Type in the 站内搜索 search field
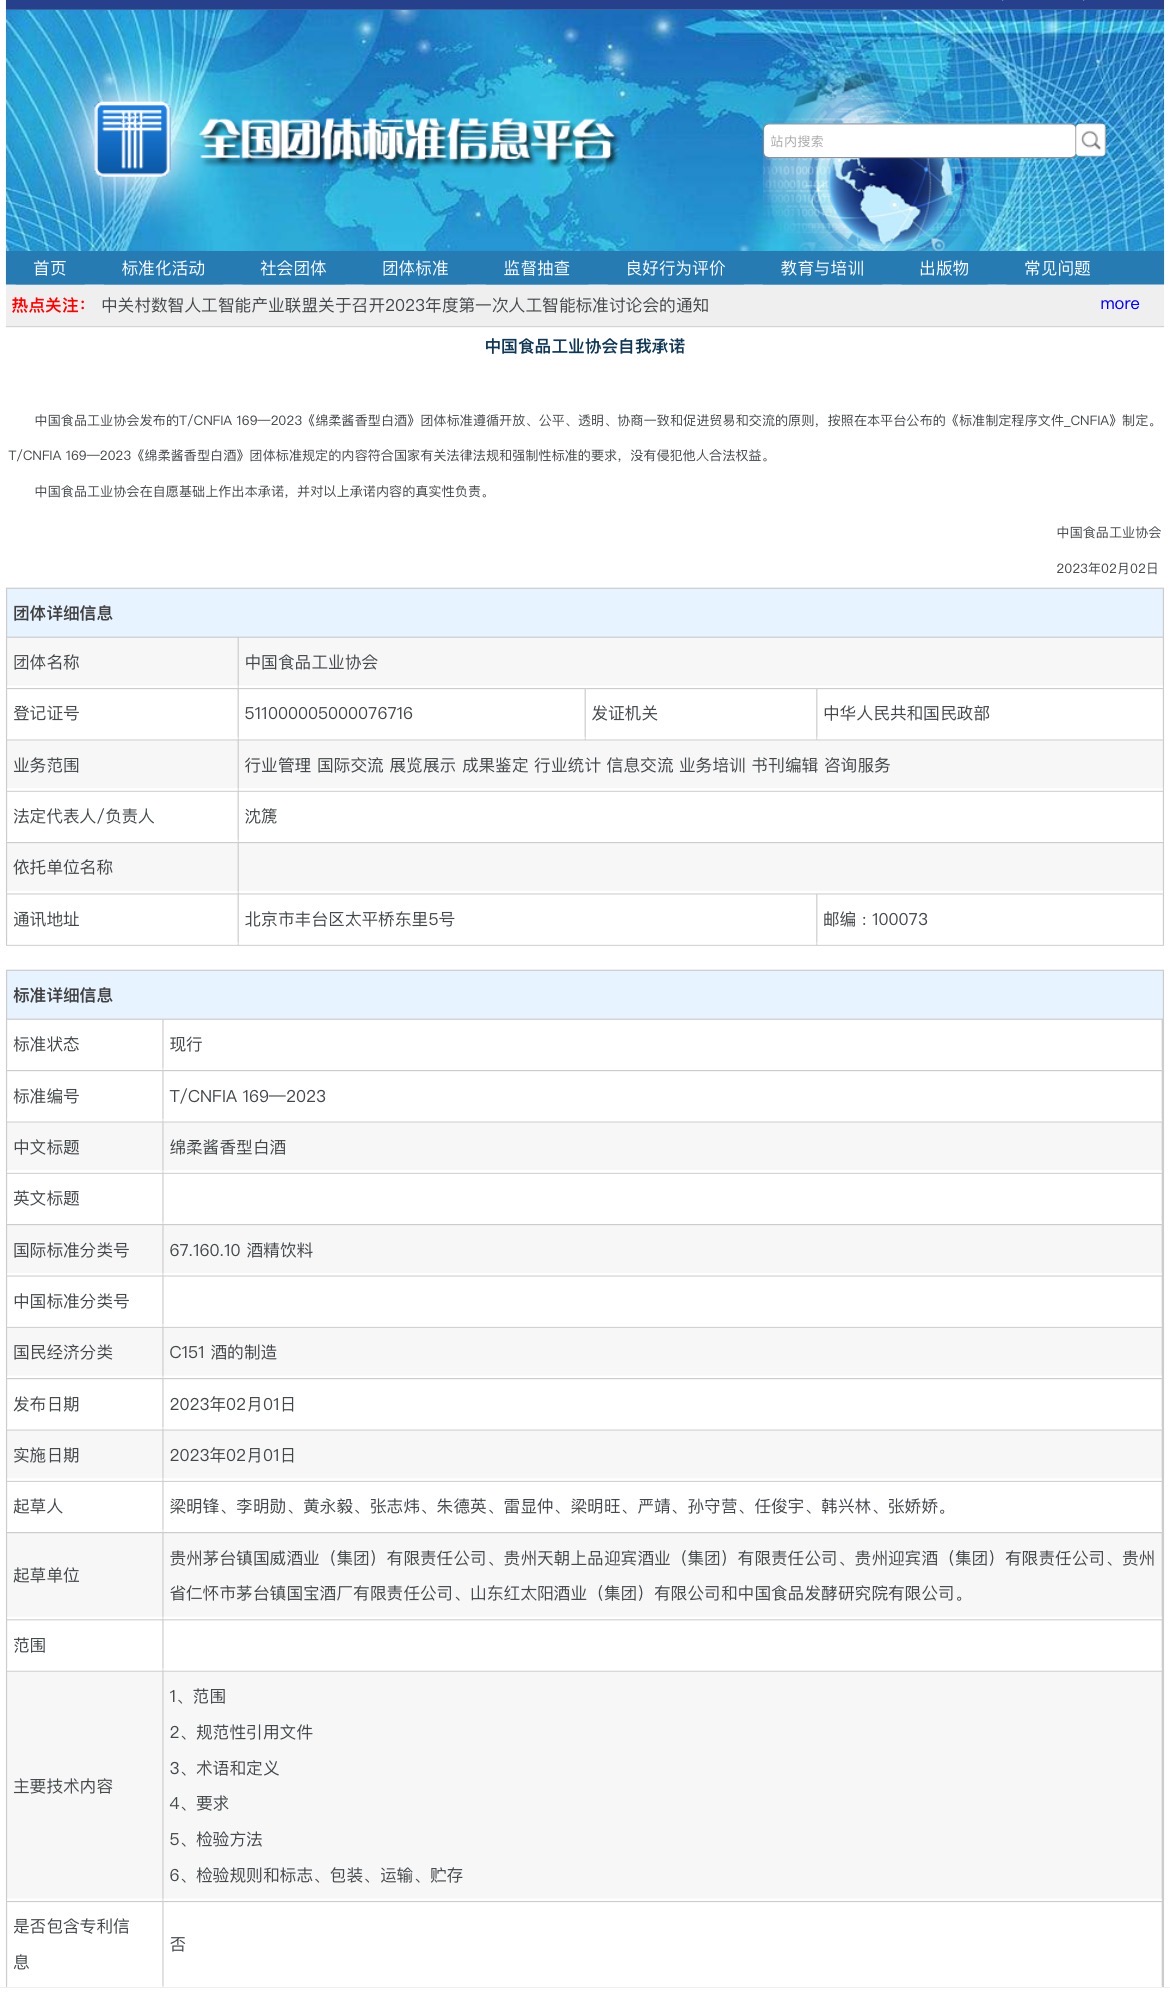Image resolution: width=1170 pixels, height=1998 pixels. coord(918,141)
